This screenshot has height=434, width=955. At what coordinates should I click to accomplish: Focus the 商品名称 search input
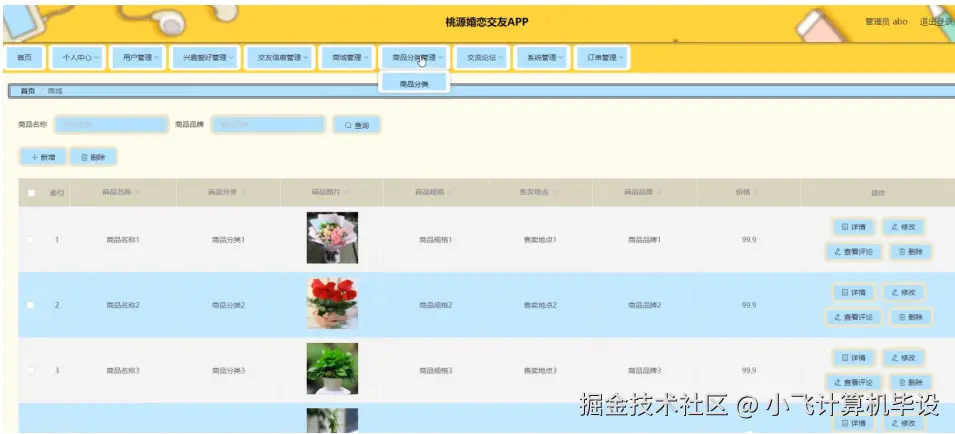[x=111, y=125]
